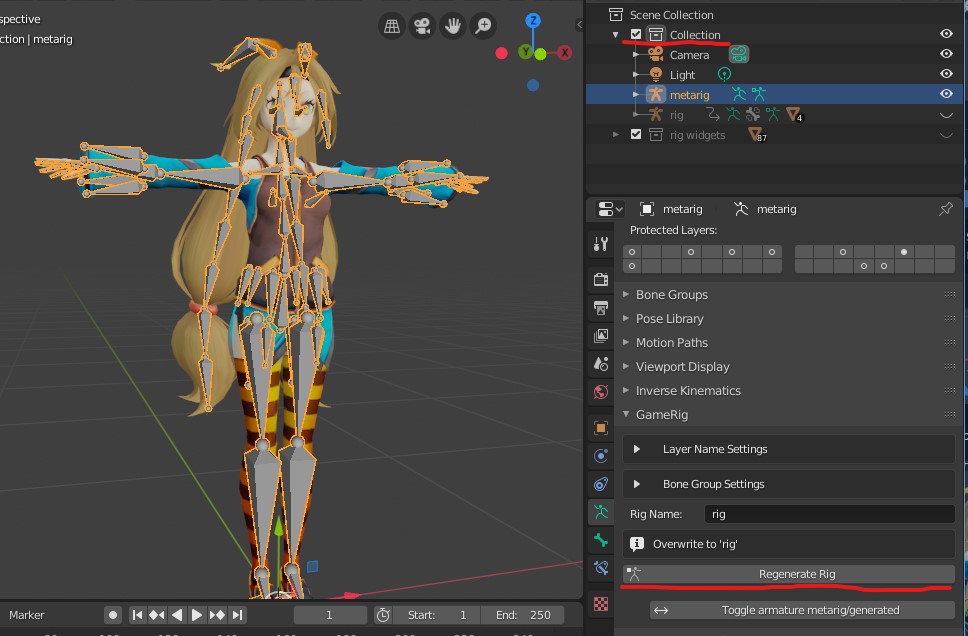Open the Bone properties tab

(x=601, y=540)
